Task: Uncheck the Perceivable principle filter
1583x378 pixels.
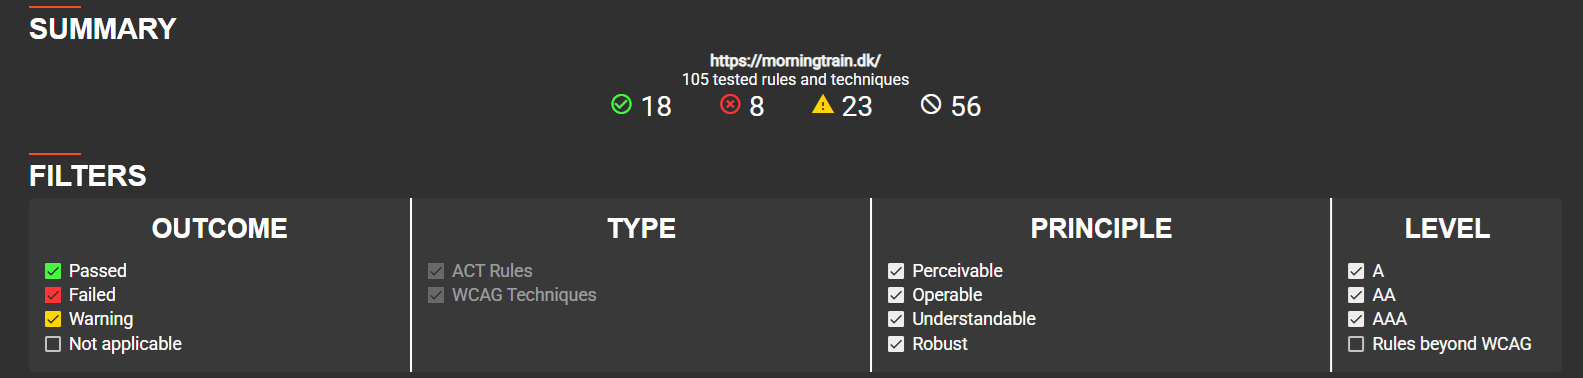Action: pos(896,271)
